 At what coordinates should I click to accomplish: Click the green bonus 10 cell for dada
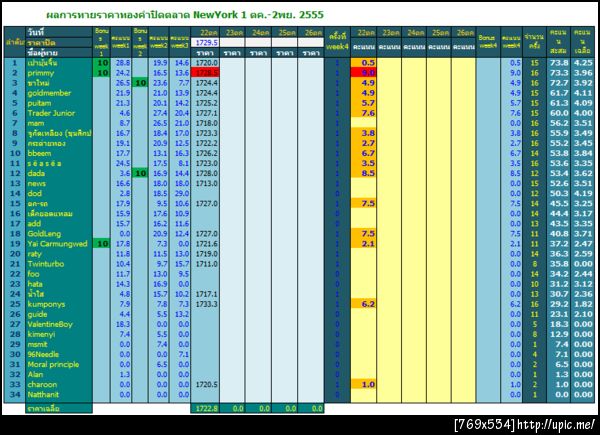140,173
